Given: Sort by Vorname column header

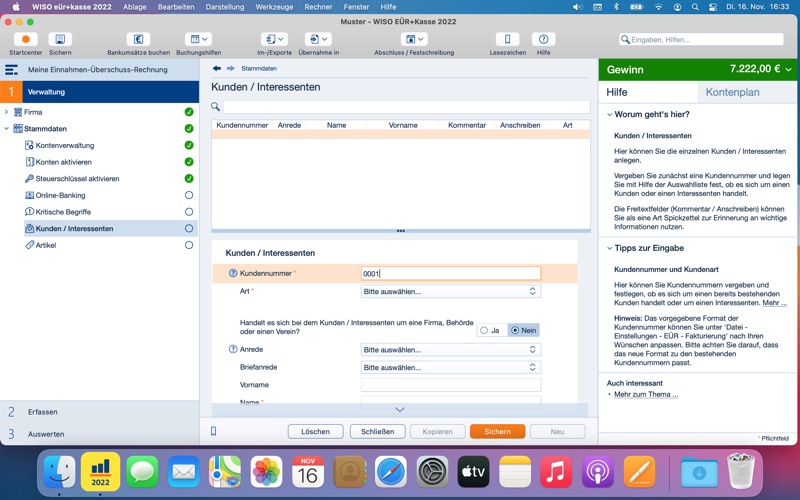Looking at the screenshot, I should point(403,125).
